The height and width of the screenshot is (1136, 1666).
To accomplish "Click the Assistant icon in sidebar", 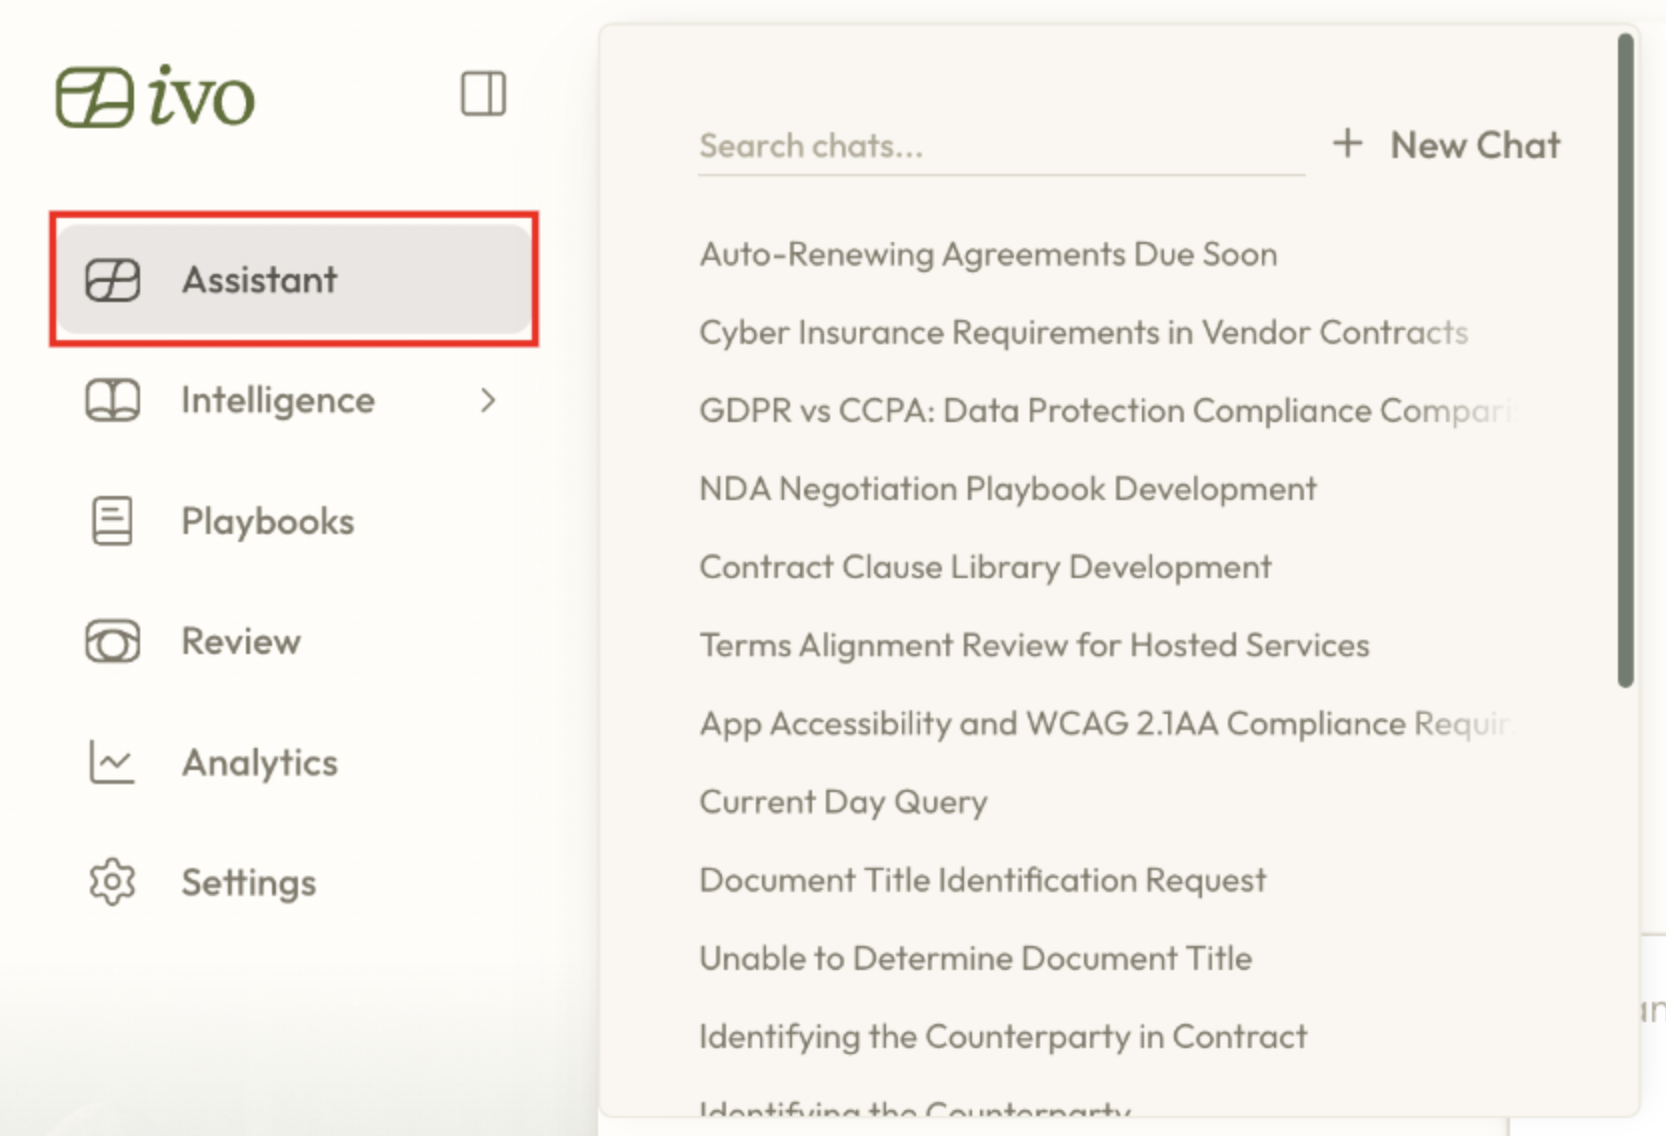I will point(112,280).
